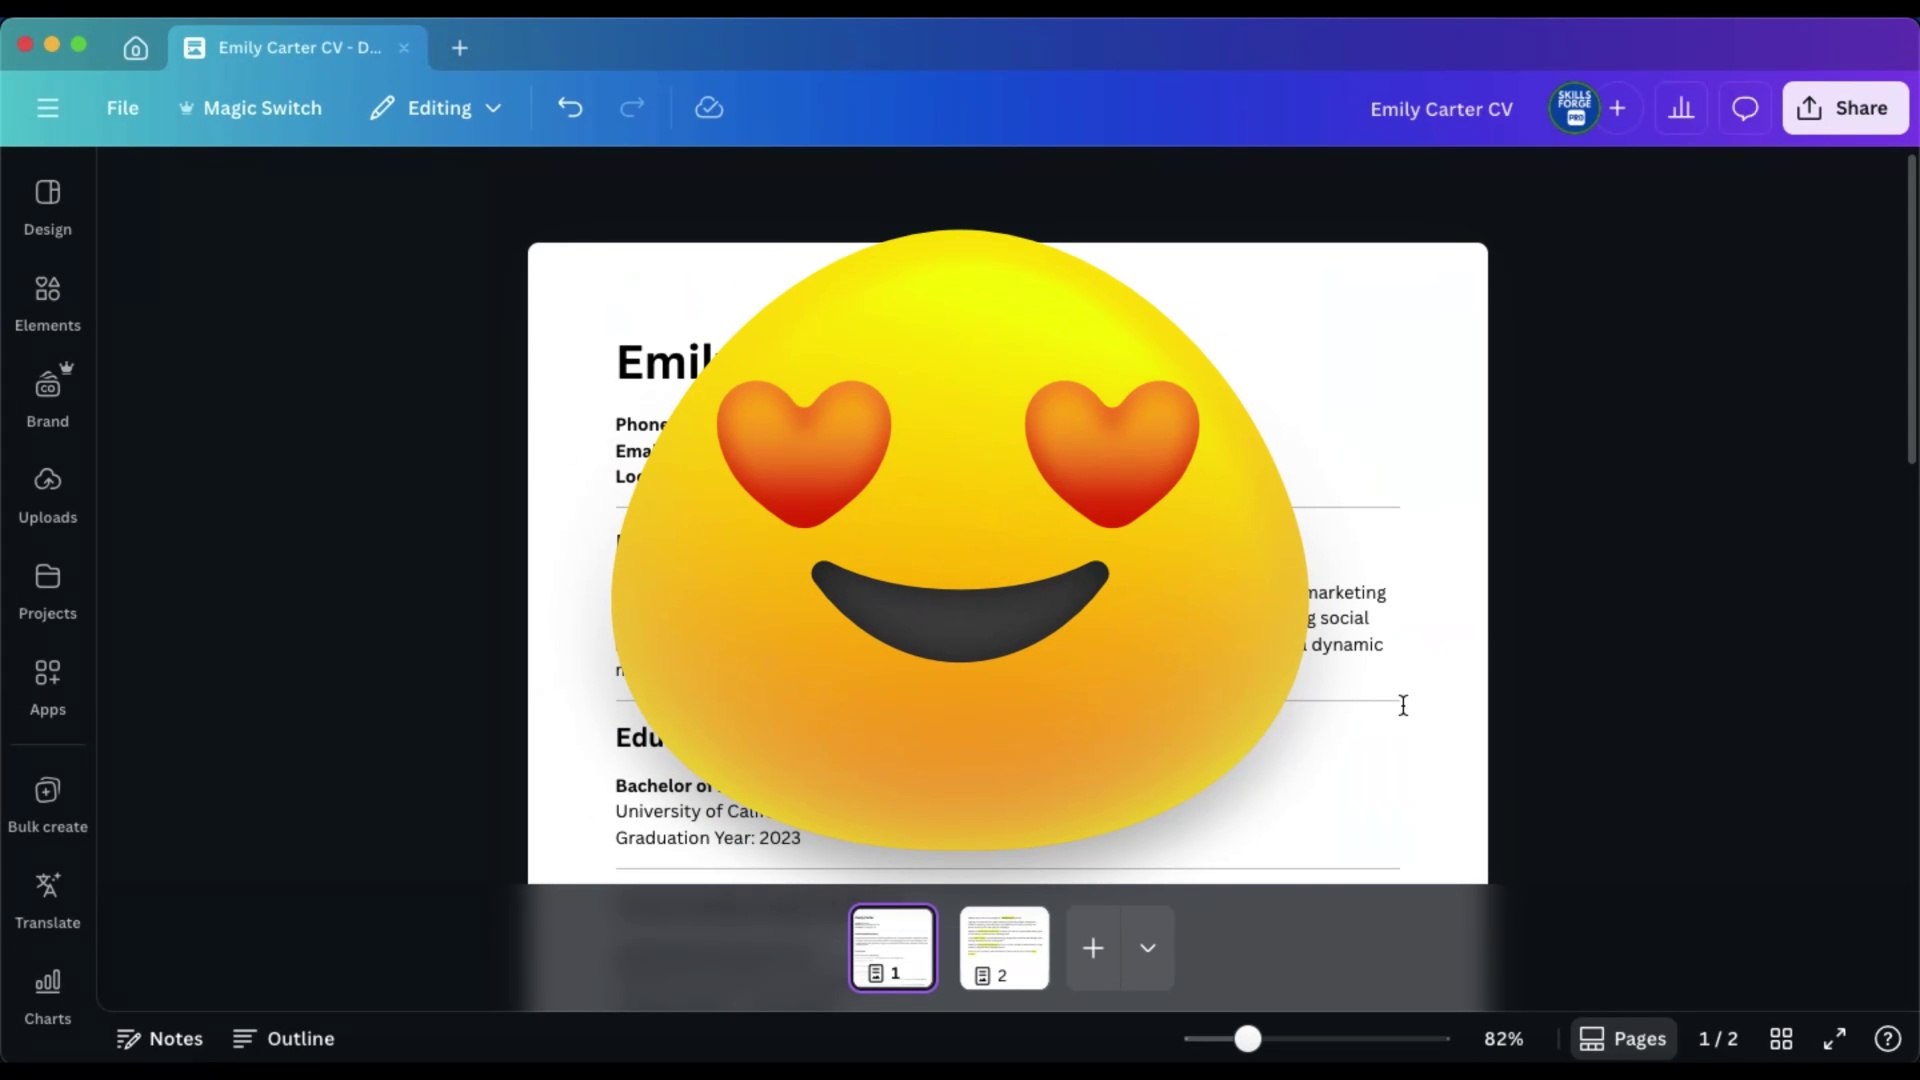This screenshot has height=1080, width=1920.
Task: Toggle grid view of pages
Action: pos(1781,1039)
